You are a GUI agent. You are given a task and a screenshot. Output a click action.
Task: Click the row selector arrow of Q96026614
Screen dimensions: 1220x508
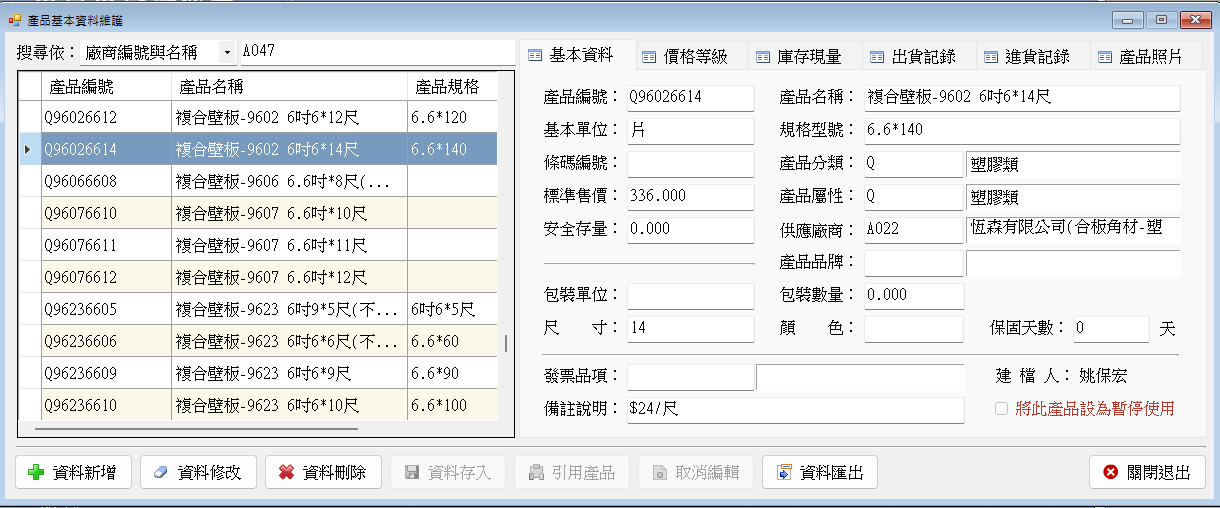point(29,149)
